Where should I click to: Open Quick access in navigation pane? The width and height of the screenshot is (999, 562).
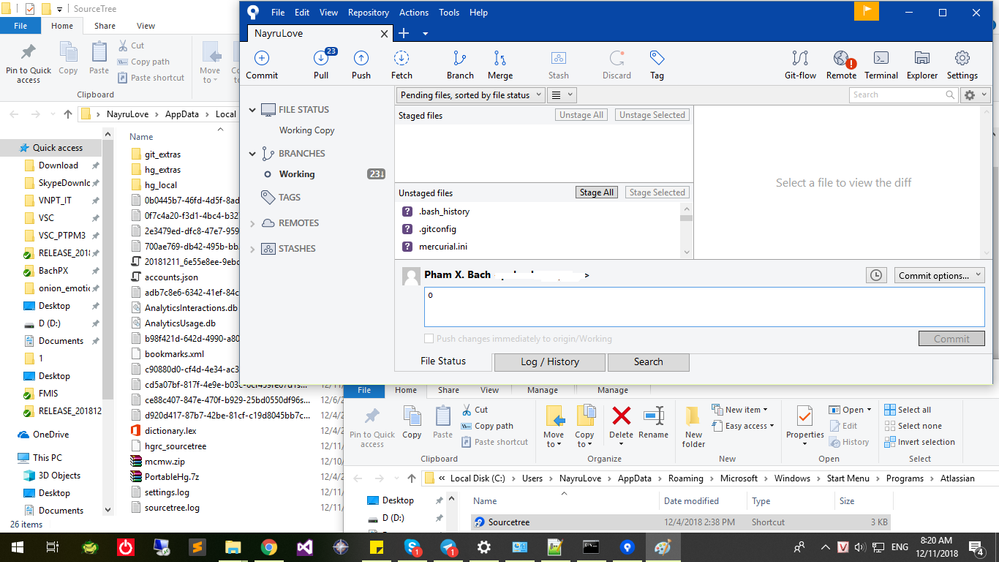(x=57, y=148)
